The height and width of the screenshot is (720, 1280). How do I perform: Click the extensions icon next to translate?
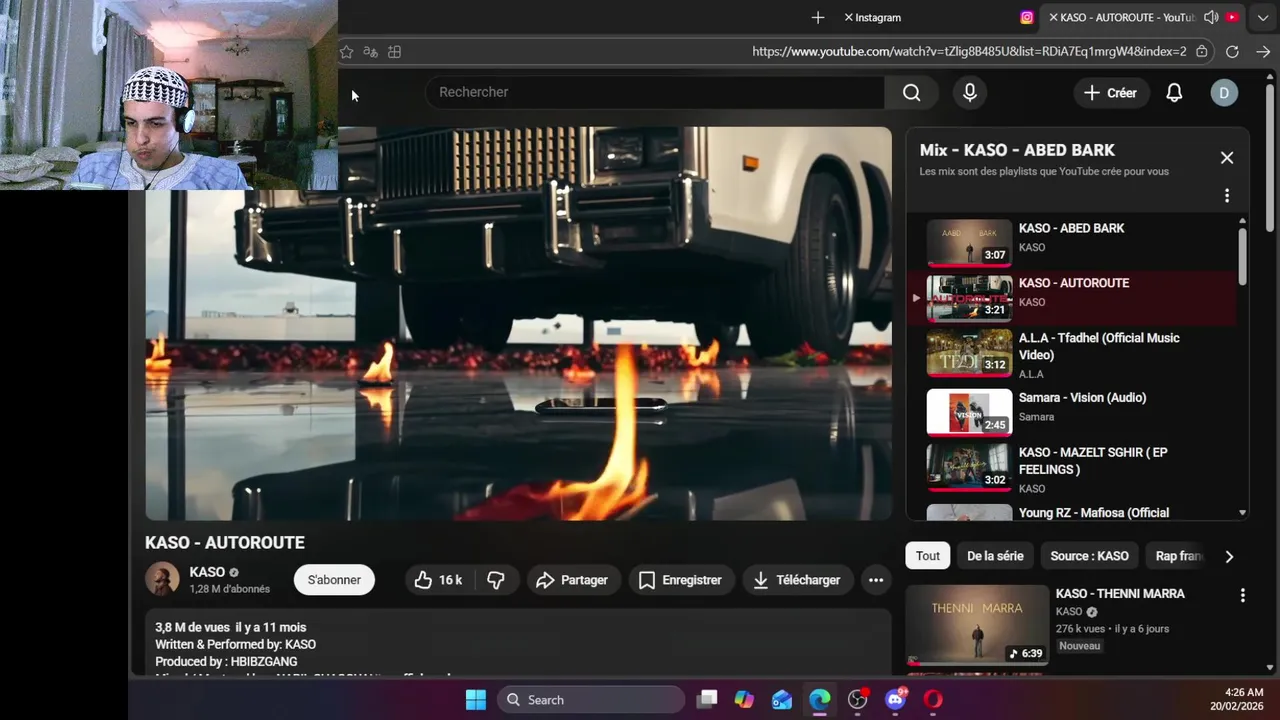point(395,52)
